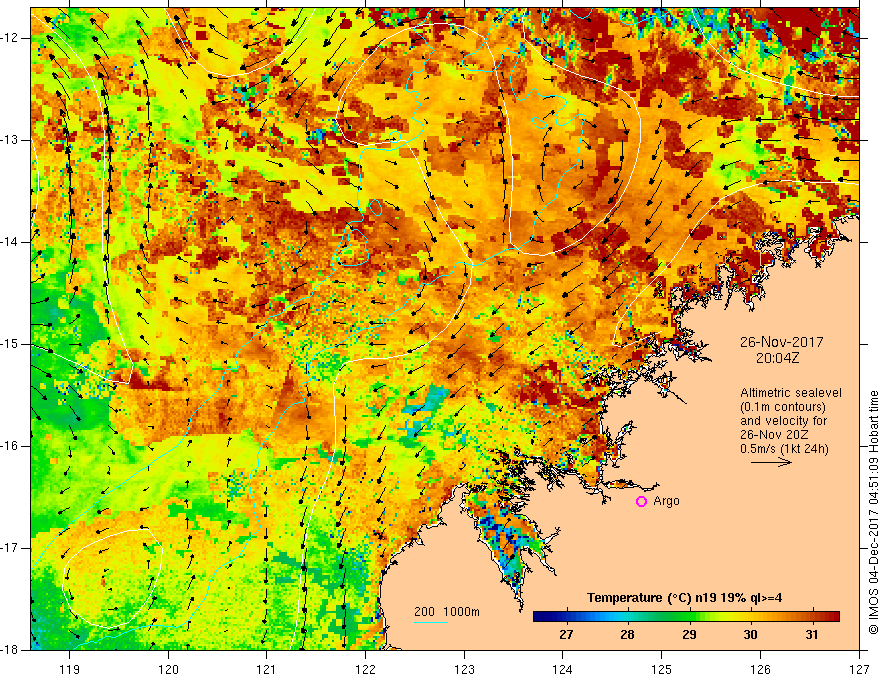The width and height of the screenshot is (880, 680).
Task: Click latitude label -12
Action: tap(11, 38)
